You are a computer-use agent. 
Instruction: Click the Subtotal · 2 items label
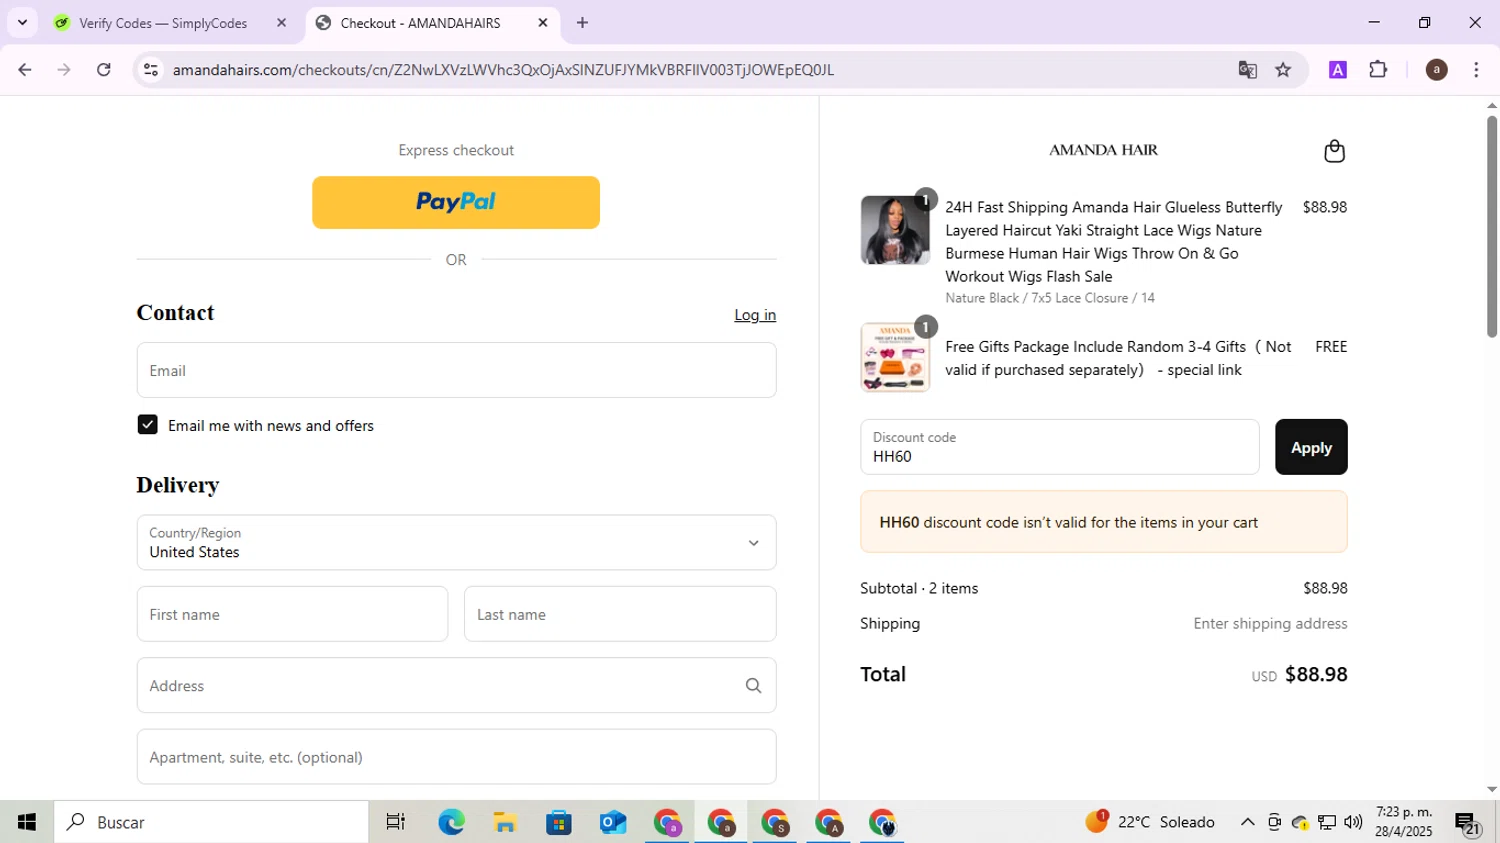click(919, 588)
